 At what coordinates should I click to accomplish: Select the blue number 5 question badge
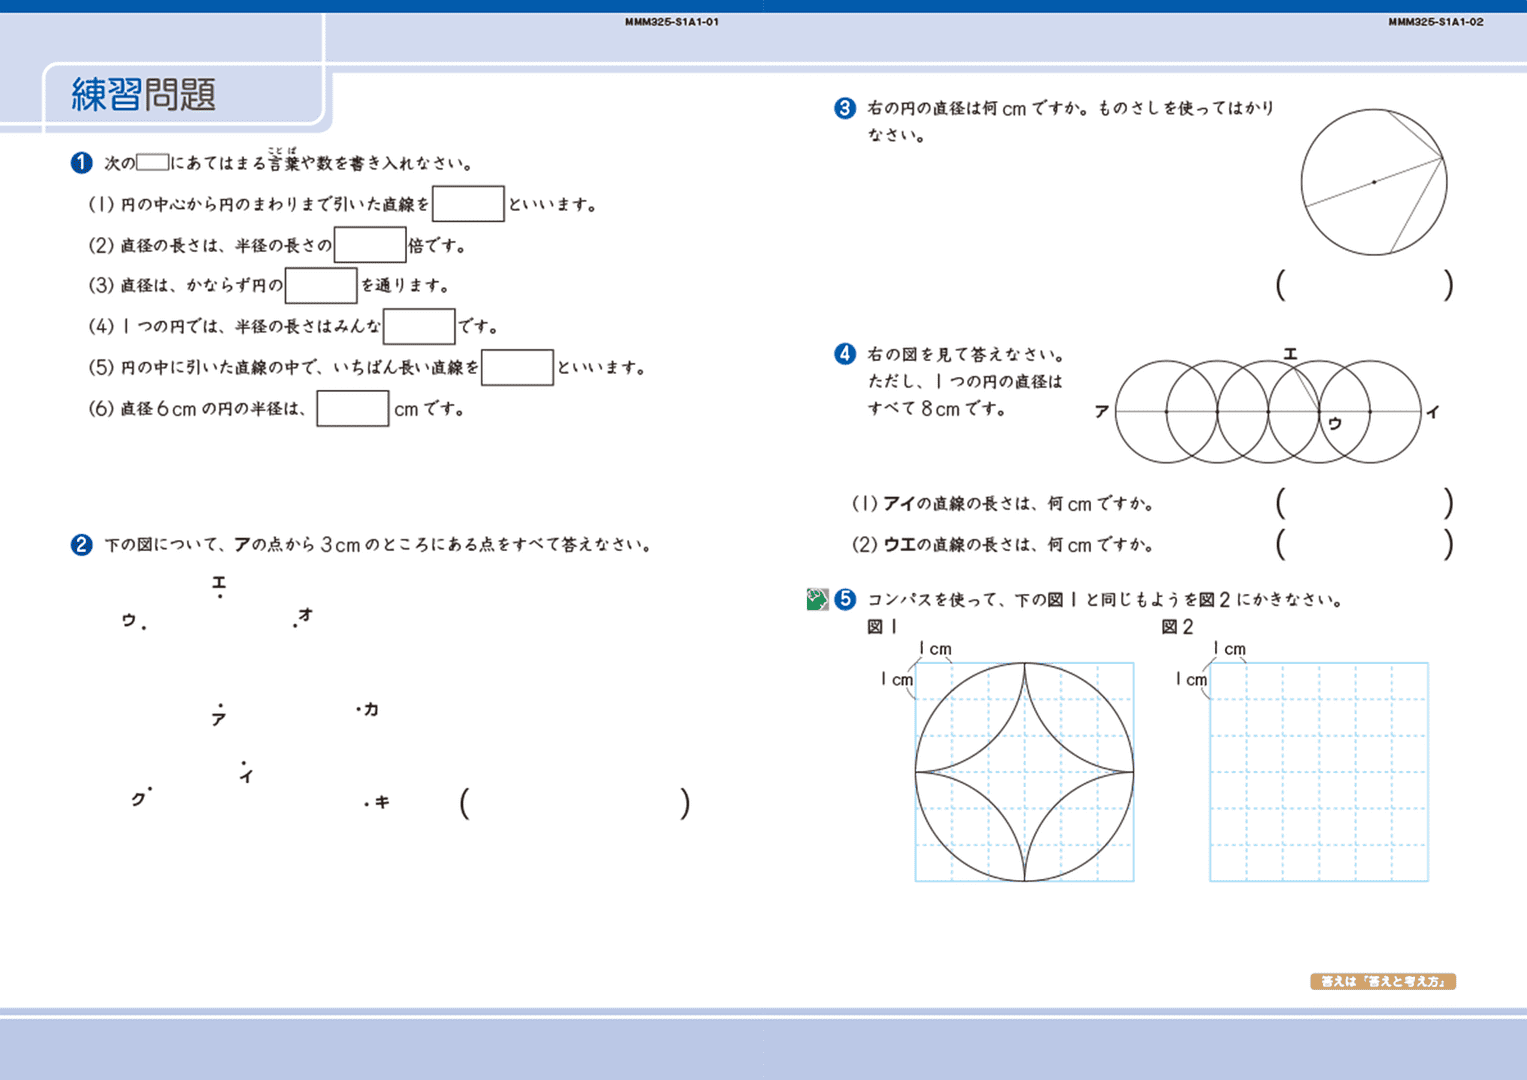point(846,599)
